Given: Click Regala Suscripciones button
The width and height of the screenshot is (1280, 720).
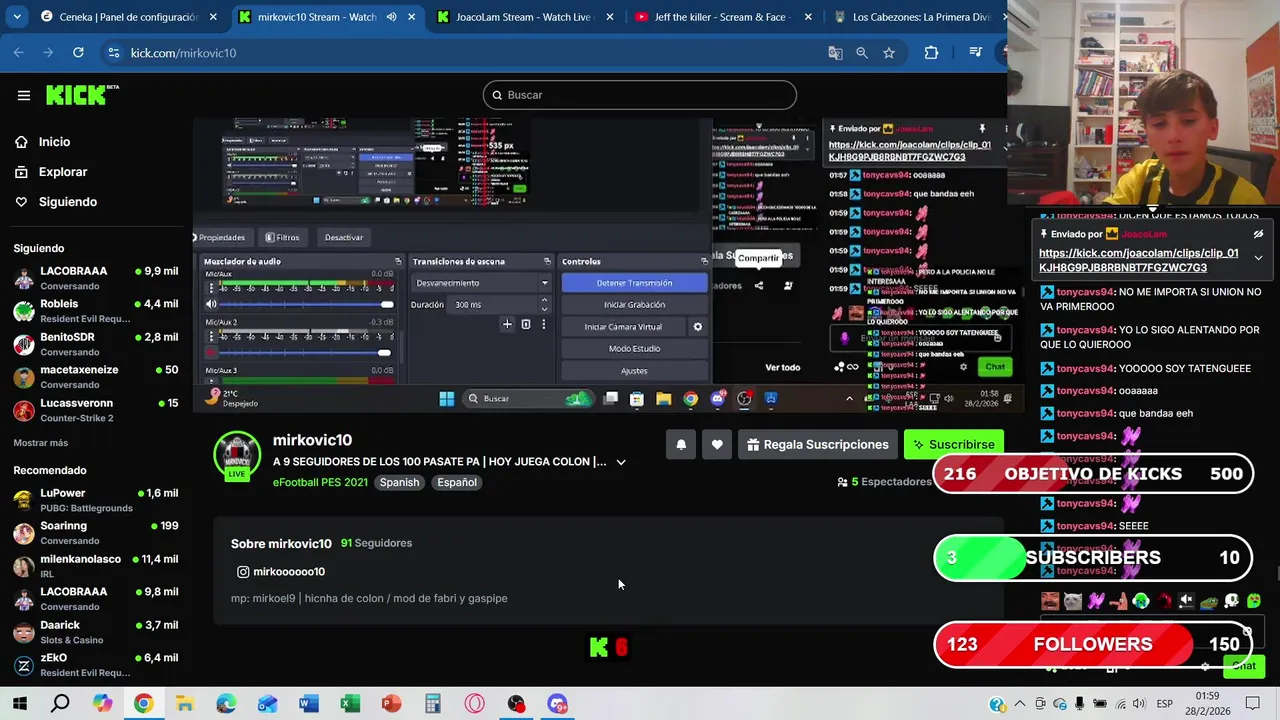Looking at the screenshot, I should coord(817,444).
